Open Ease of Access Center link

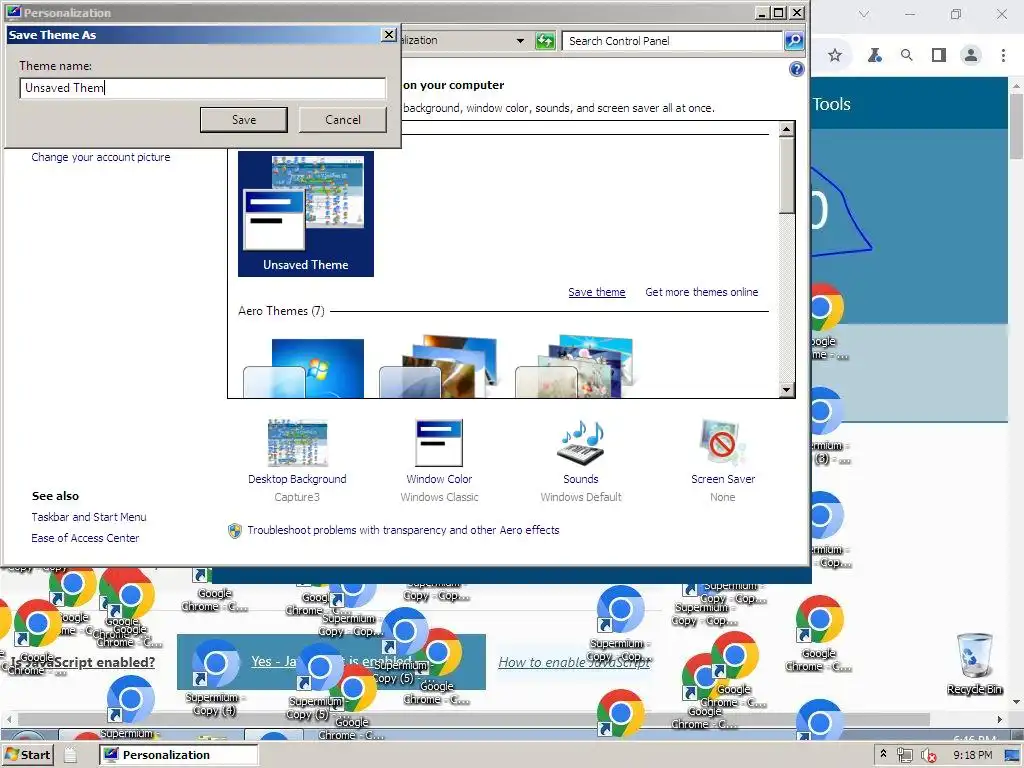(85, 537)
